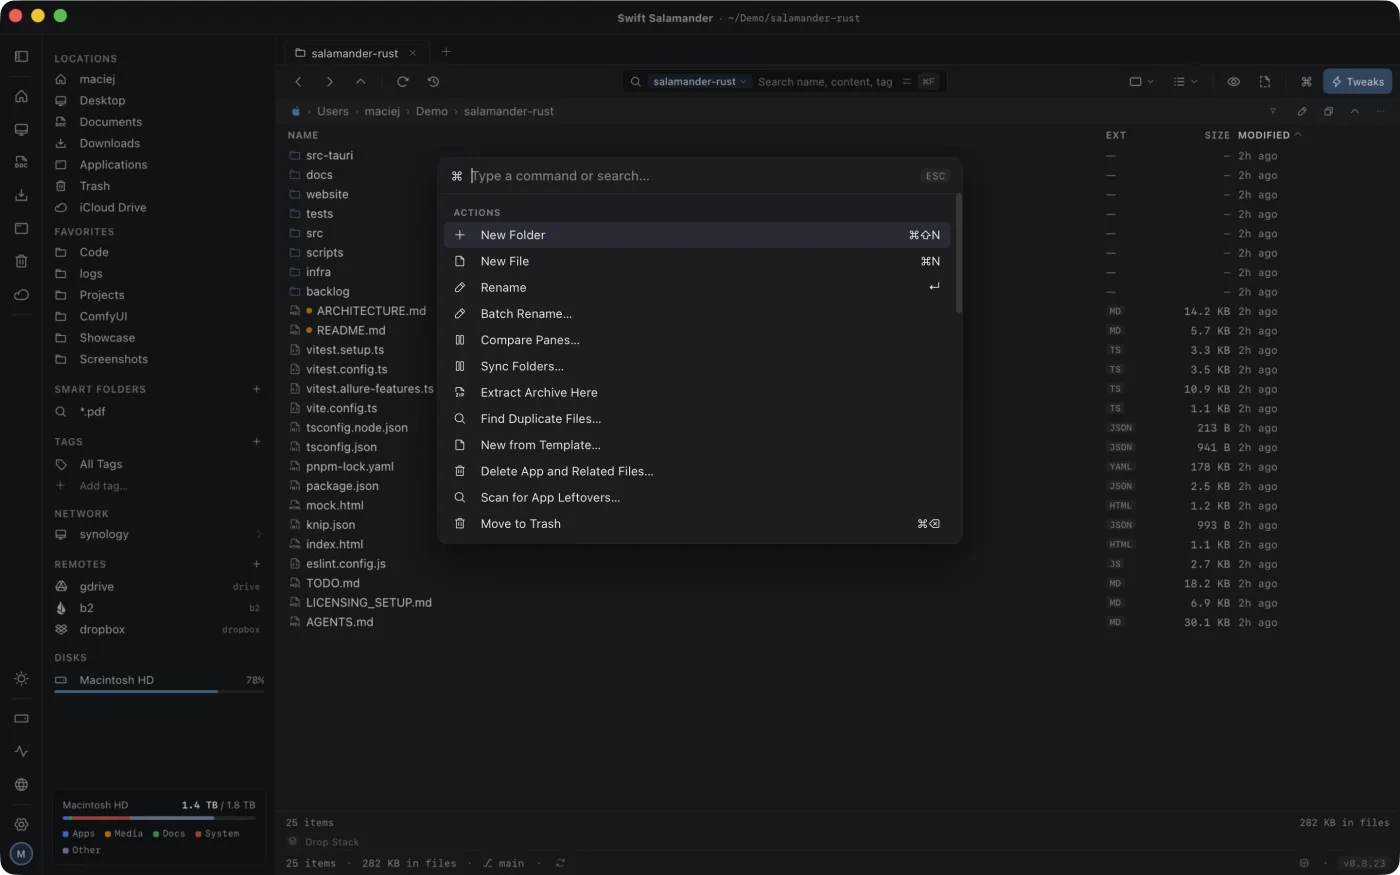Click maciej in the breadcrumb
The image size is (1400, 875).
click(x=382, y=112)
